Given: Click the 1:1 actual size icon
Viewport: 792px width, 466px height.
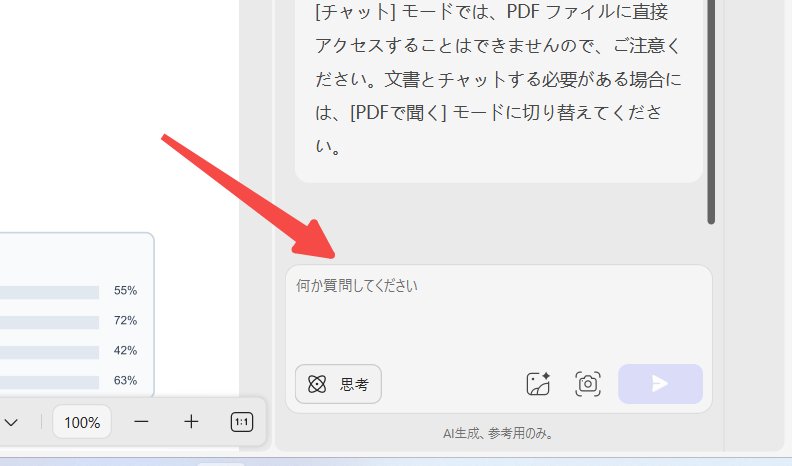Looking at the screenshot, I should click(241, 422).
